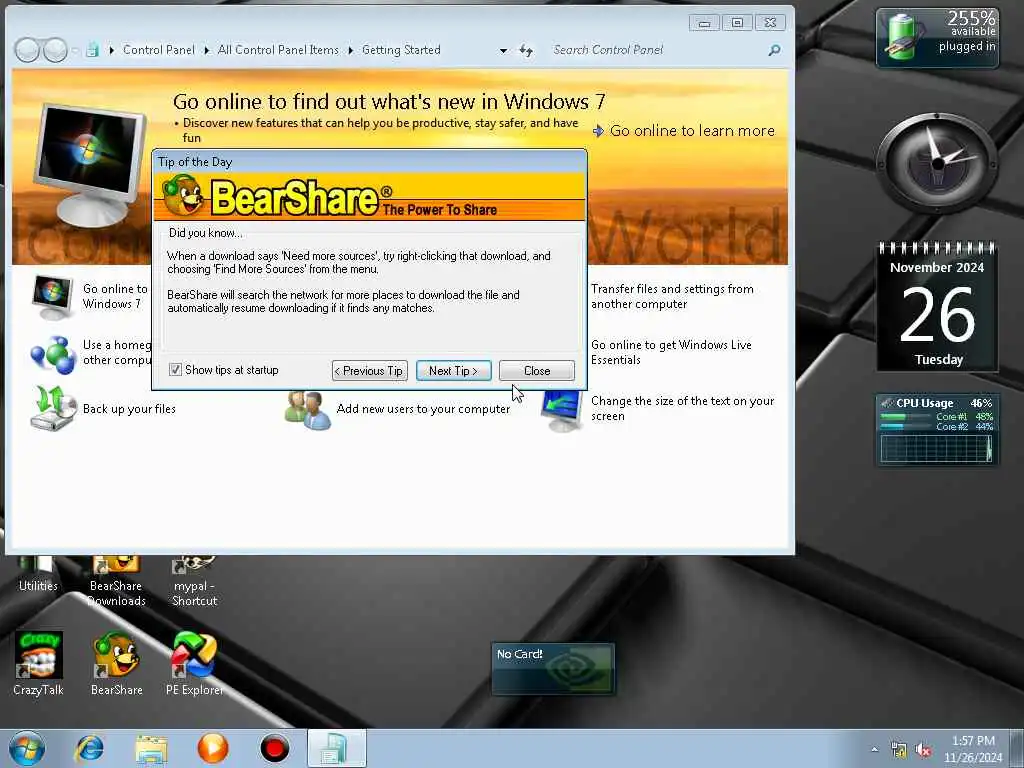Click the network tray icon
This screenshot has width=1024, height=768.
[x=899, y=750]
